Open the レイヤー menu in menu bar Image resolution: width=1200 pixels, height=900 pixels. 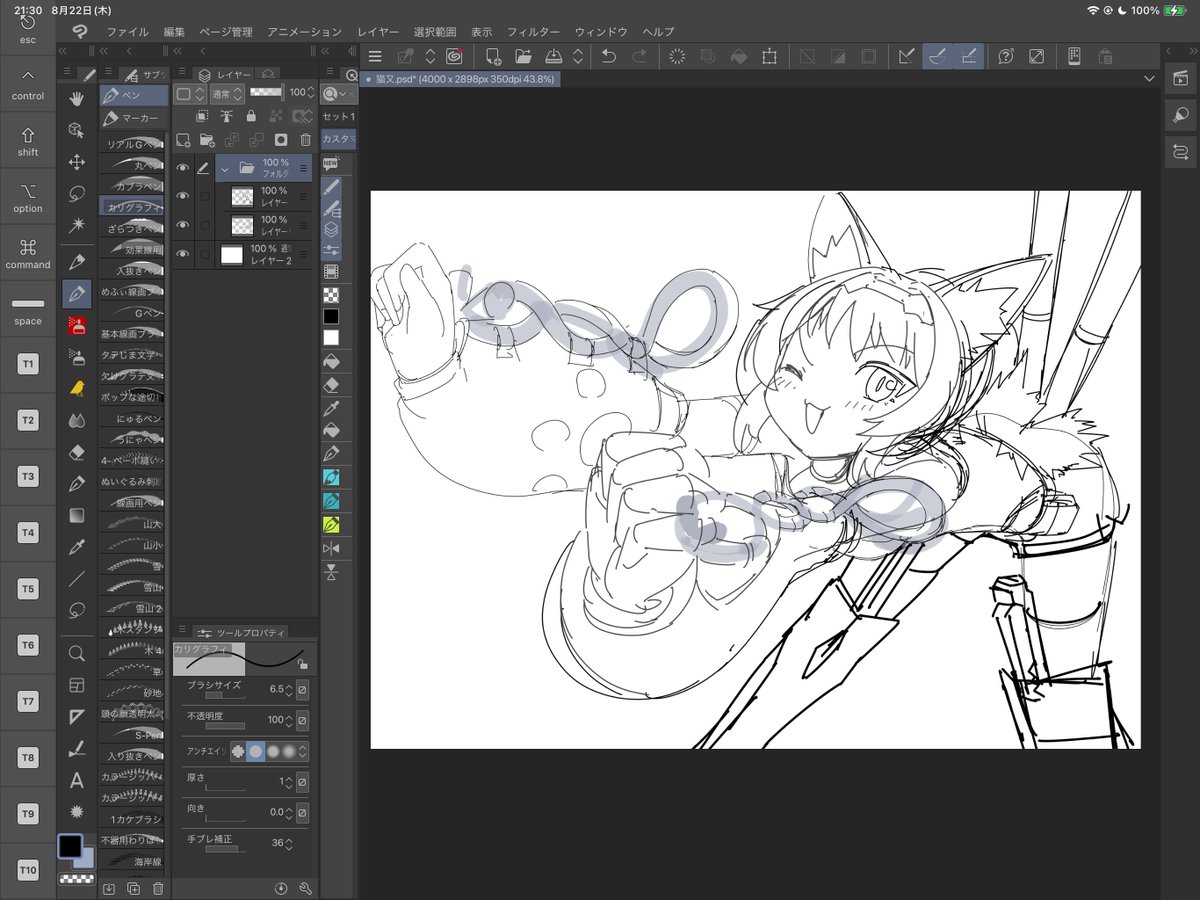pos(378,32)
